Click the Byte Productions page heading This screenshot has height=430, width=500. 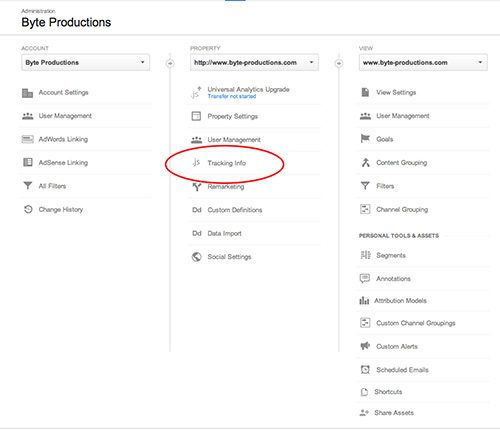click(x=66, y=22)
